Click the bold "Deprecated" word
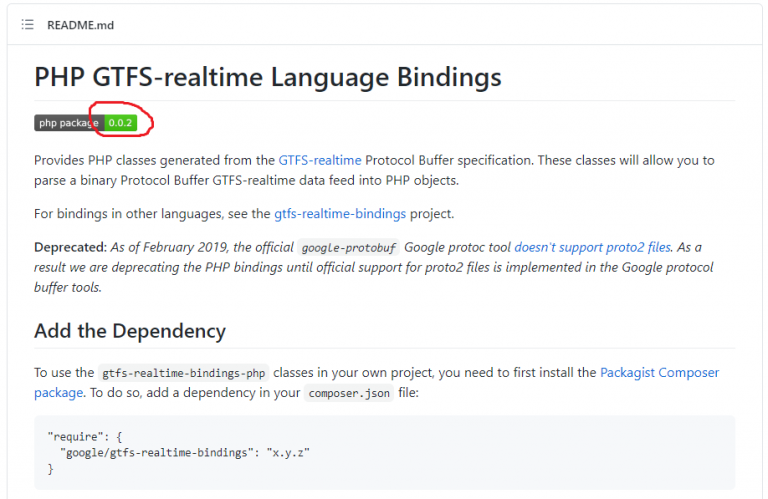The image size is (768, 499). pyautogui.click(x=69, y=246)
